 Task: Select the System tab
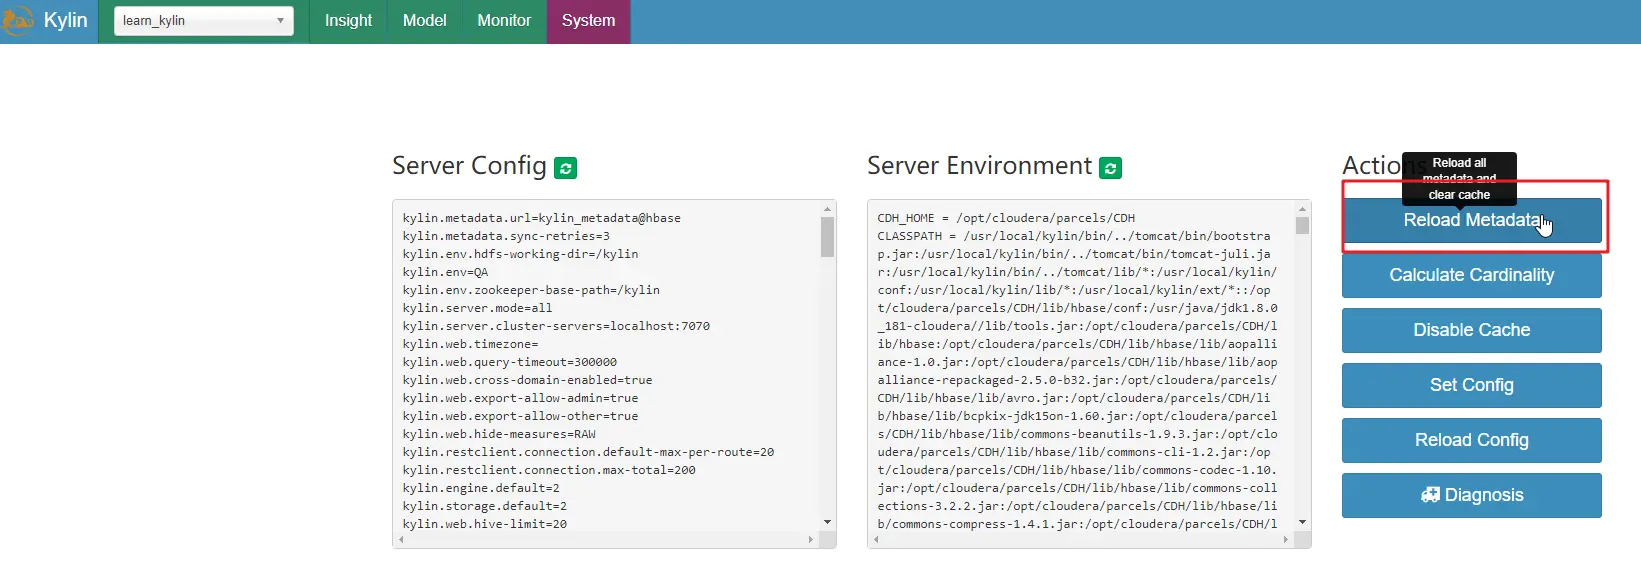tap(588, 21)
